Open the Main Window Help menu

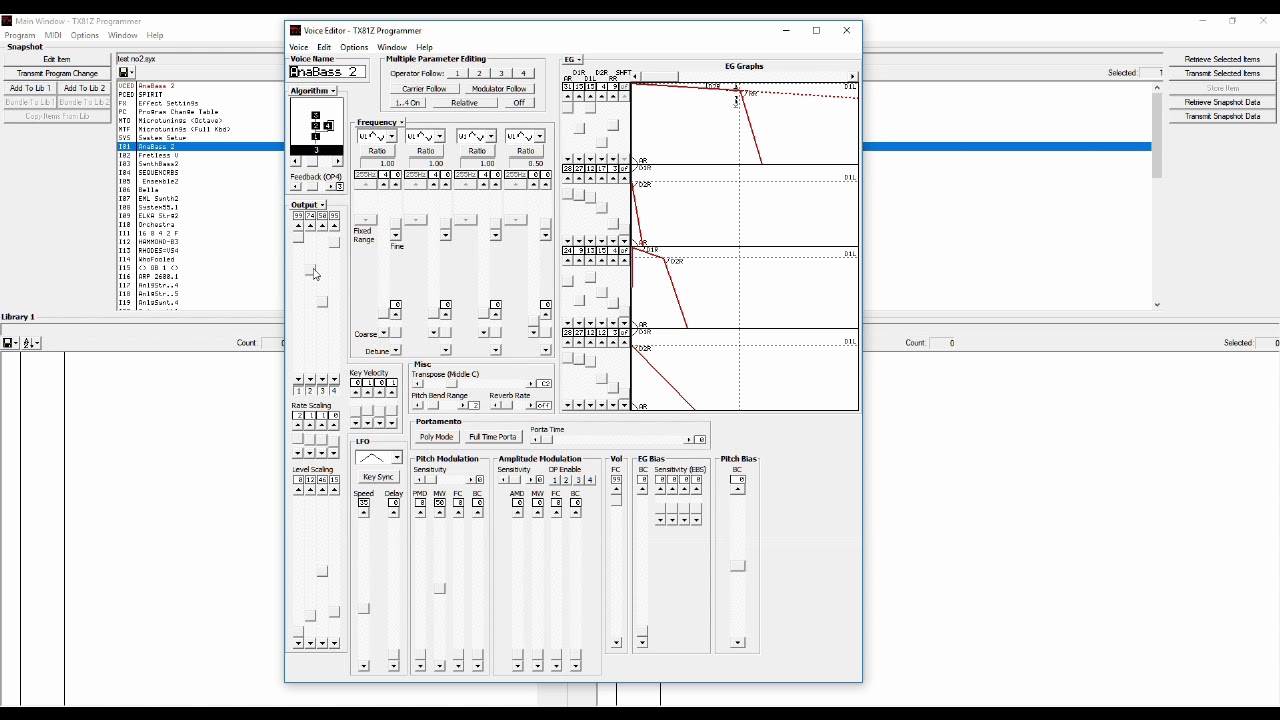coord(155,35)
